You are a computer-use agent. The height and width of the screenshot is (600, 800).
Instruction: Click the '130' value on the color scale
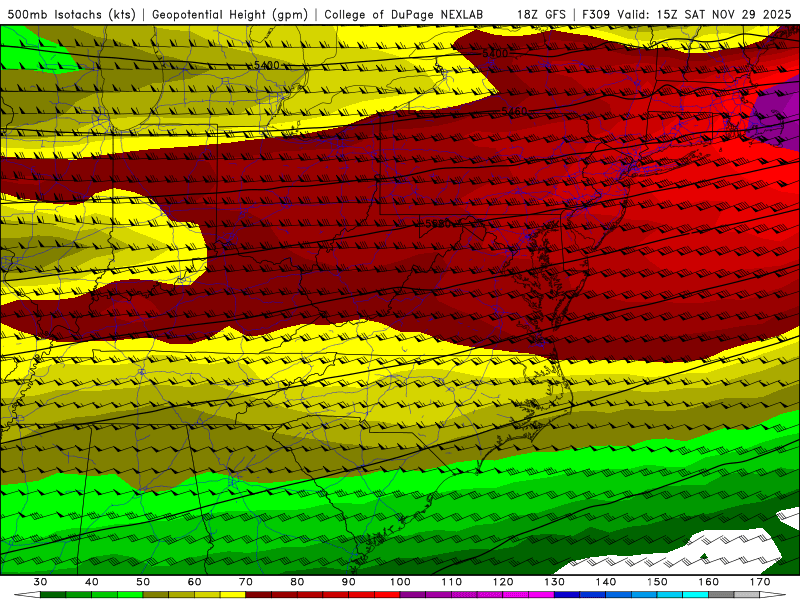point(555,582)
